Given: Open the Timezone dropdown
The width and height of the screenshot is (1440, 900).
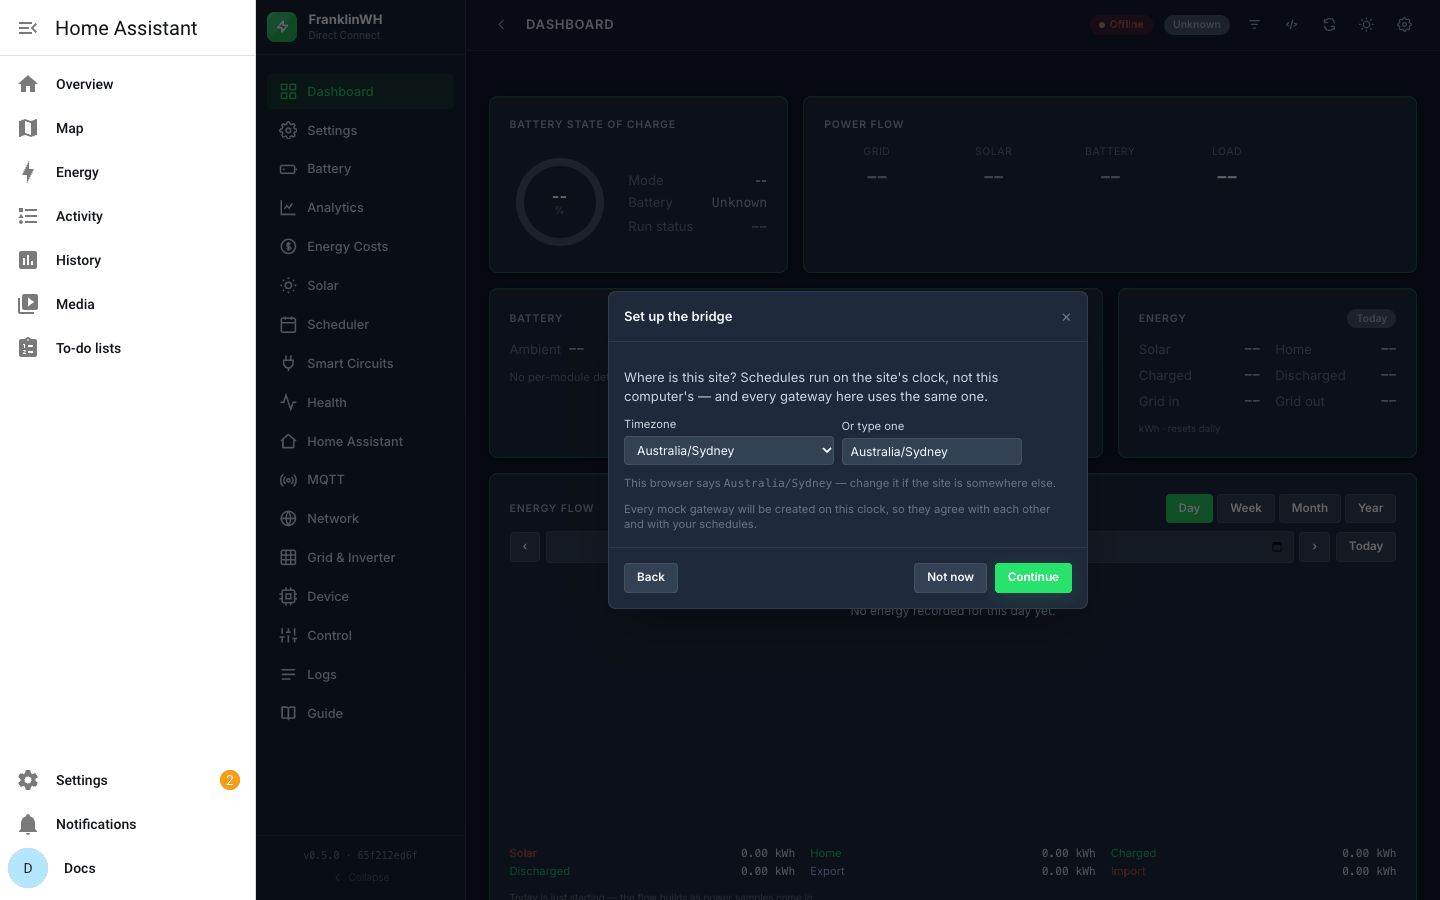Looking at the screenshot, I should [x=729, y=451].
